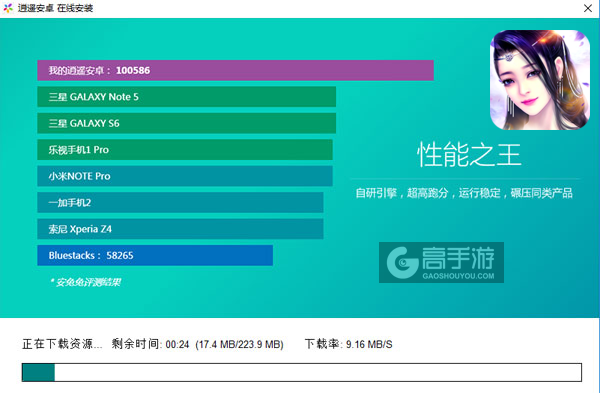
Task: Click the game character avatar icon
Action: click(540, 80)
